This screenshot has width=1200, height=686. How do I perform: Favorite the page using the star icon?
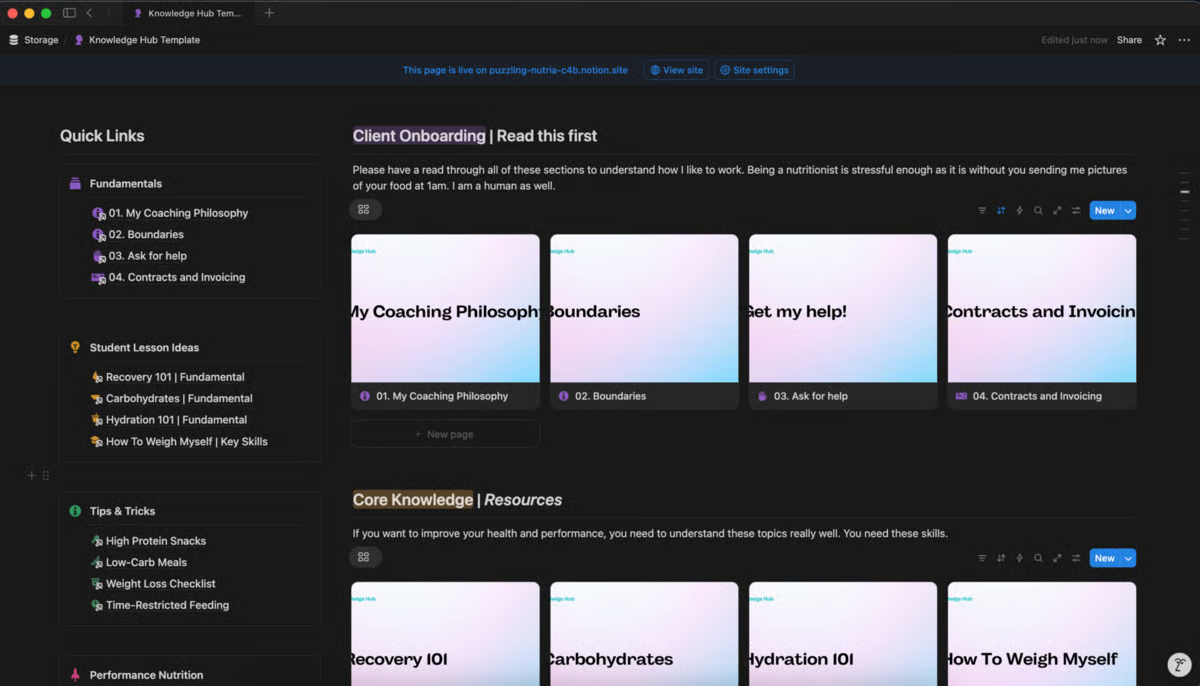tap(1160, 40)
